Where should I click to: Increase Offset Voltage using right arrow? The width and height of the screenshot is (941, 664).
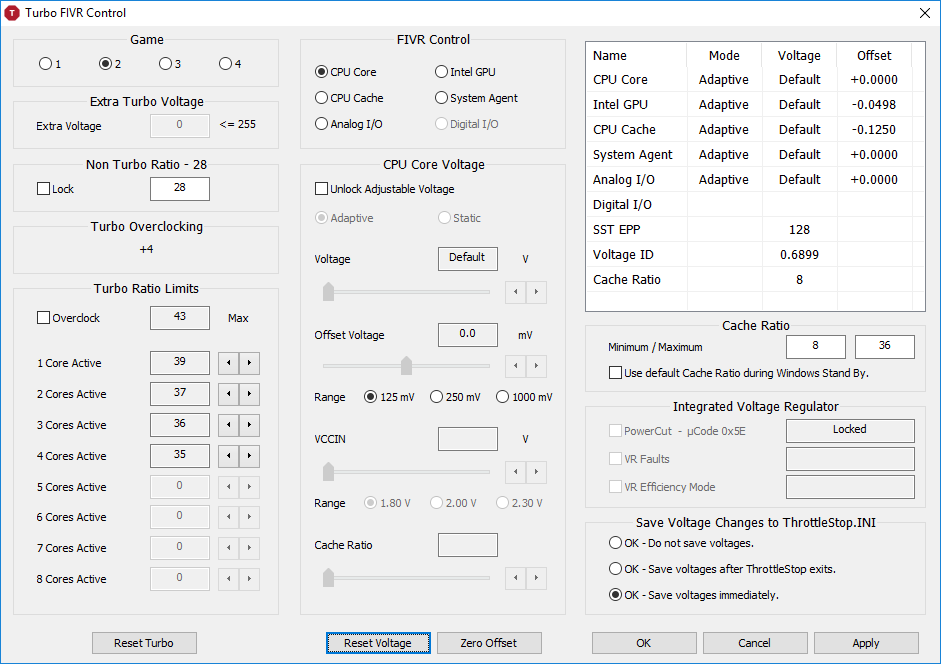point(537,366)
